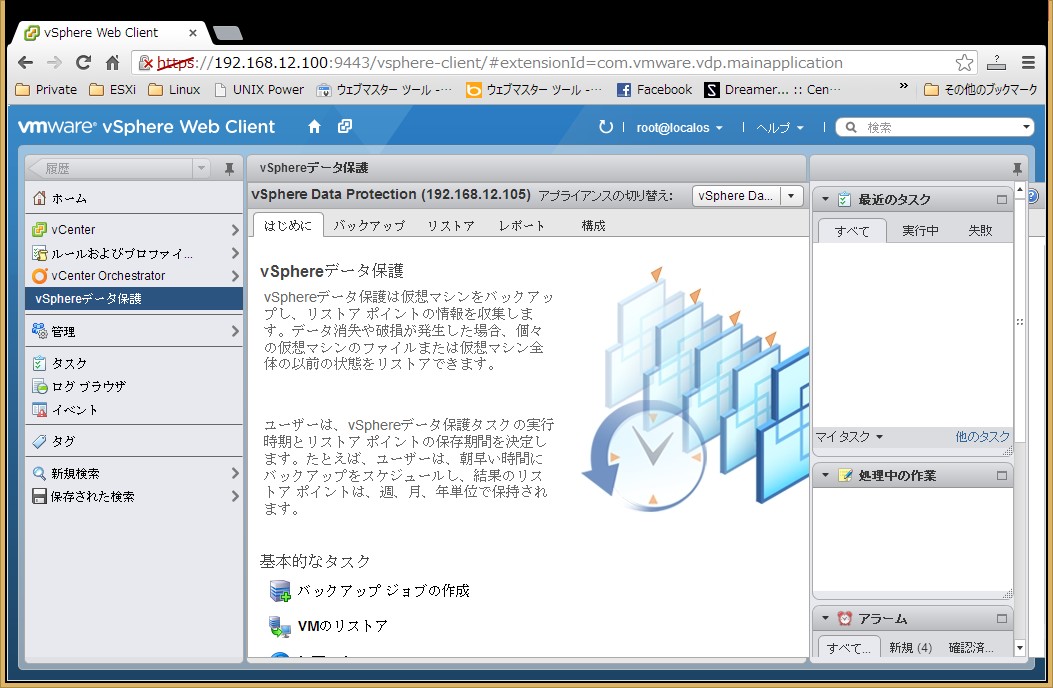Screen dimensions: 1053x688
Task: Show more bookmarks with chevron
Action: [x=903, y=86]
